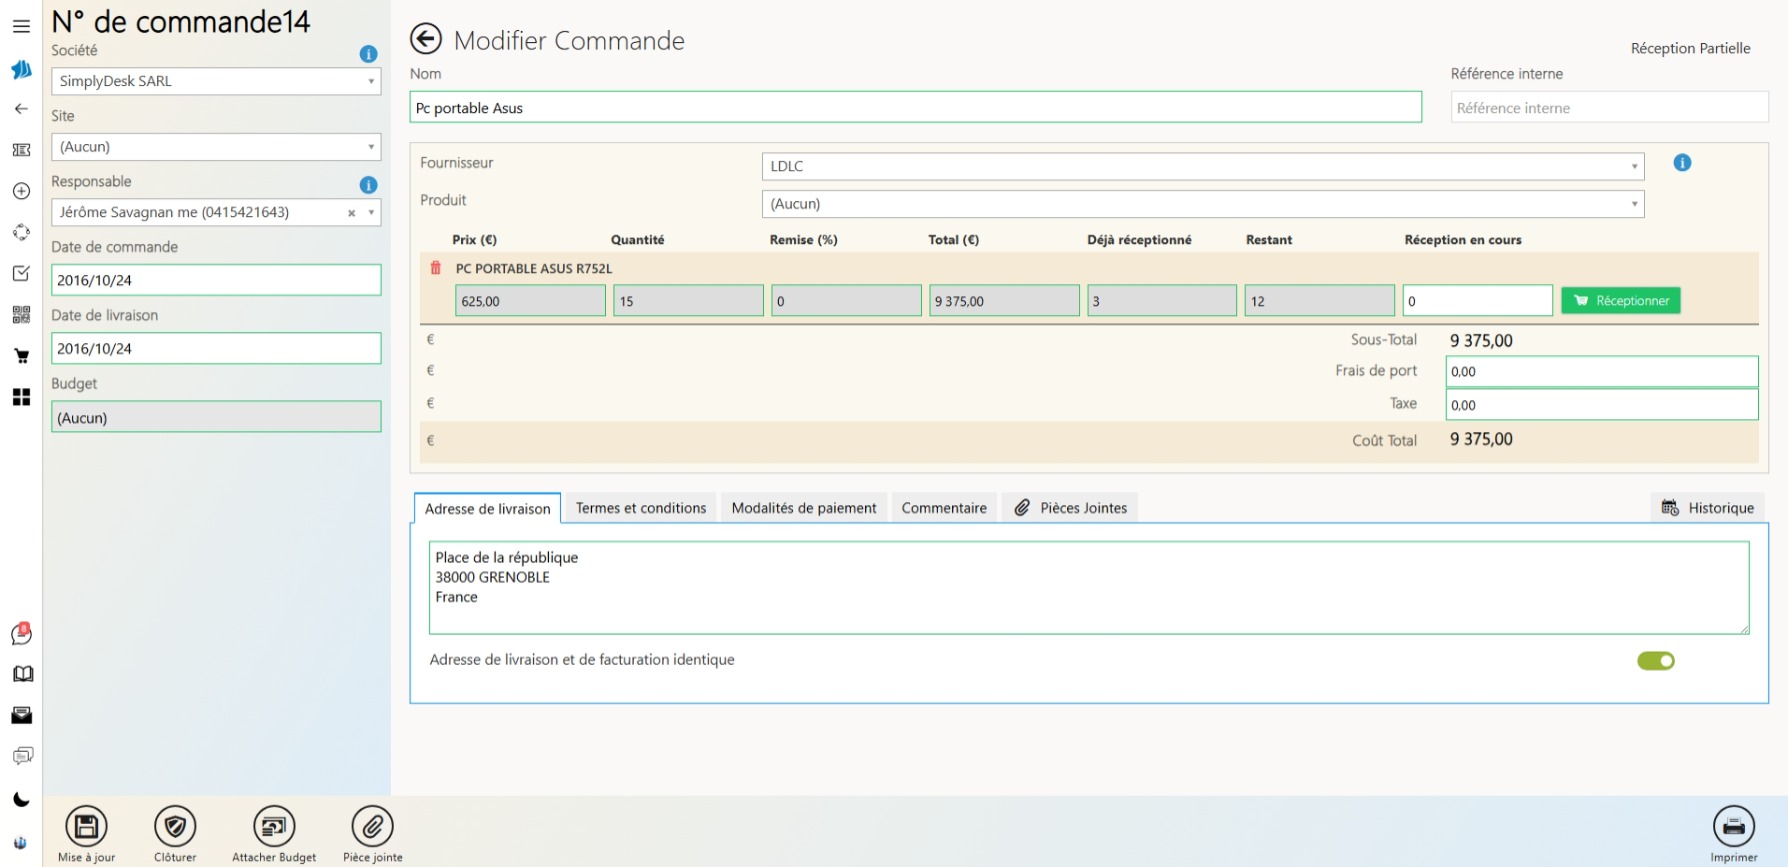Viewport: 1788px width, 867px height.
Task: Open the Historique button
Action: (x=1708, y=508)
